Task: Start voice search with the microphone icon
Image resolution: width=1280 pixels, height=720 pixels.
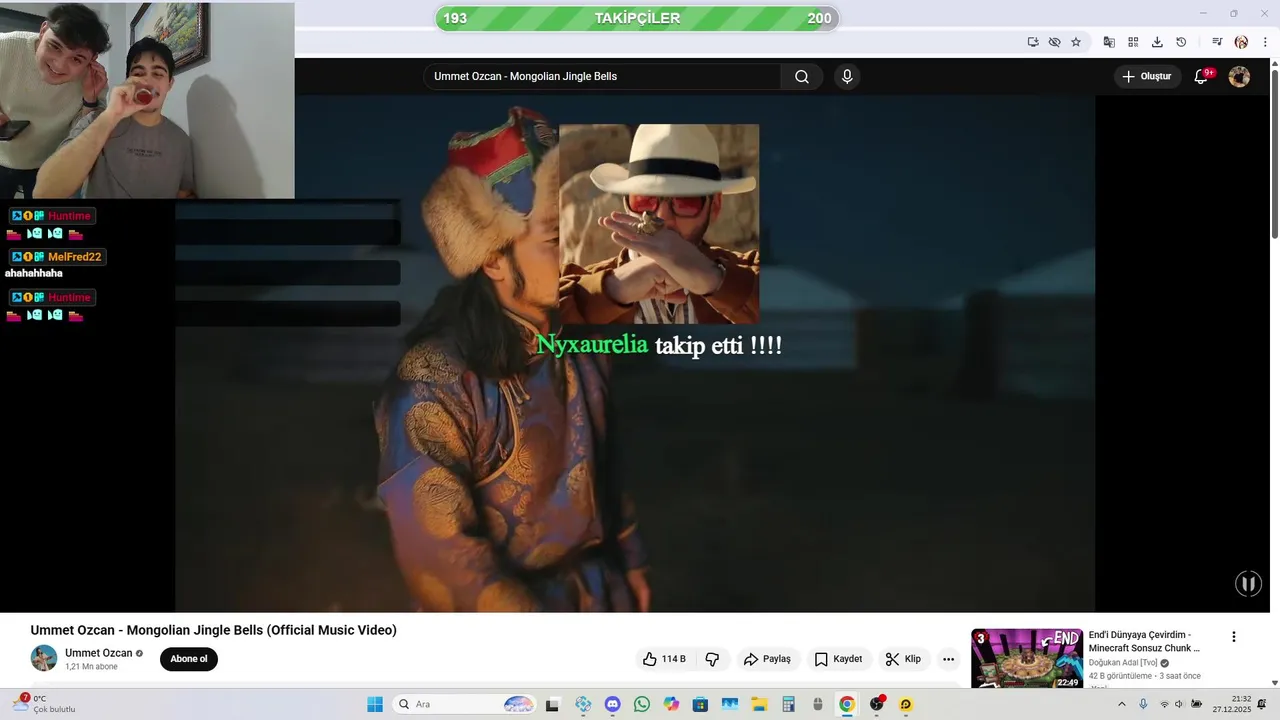Action: 847,77
